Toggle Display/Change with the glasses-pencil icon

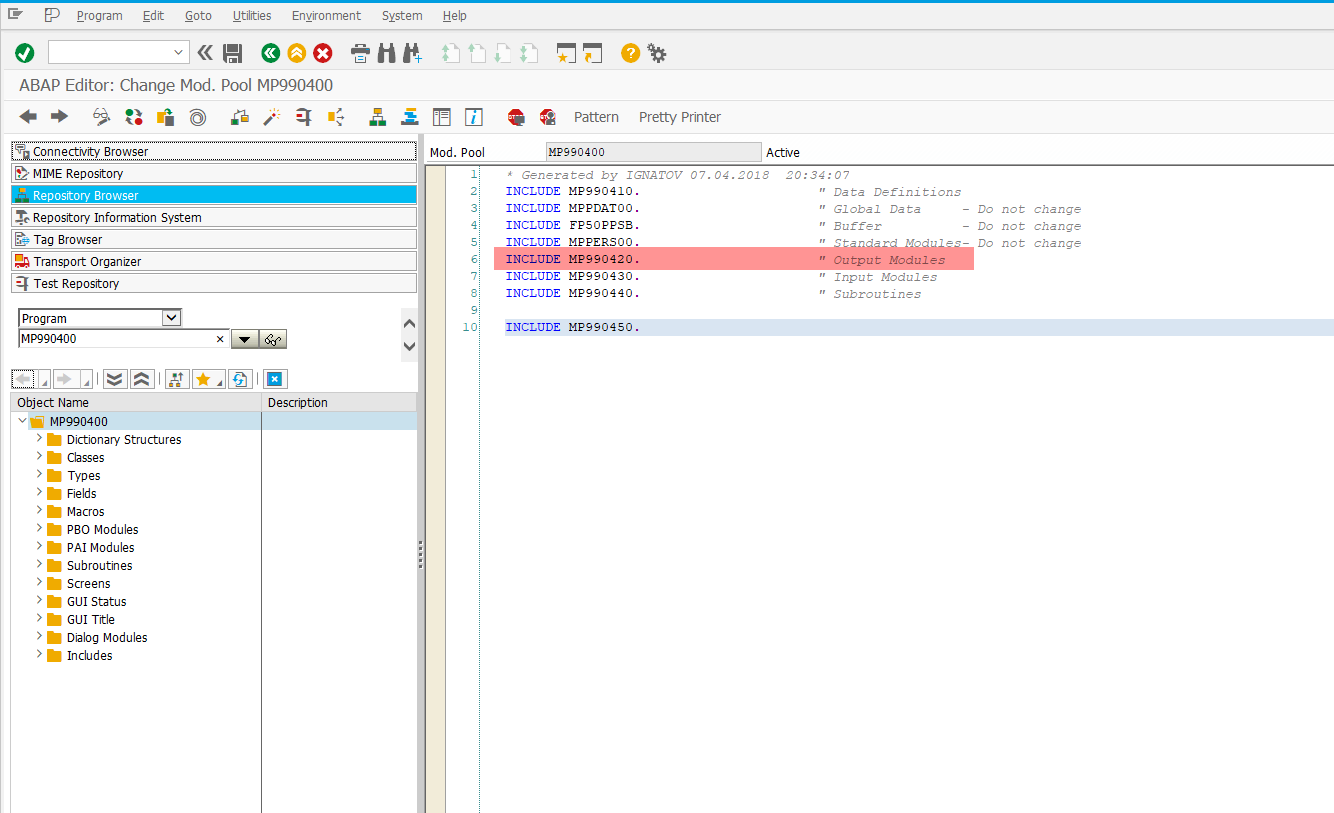101,117
